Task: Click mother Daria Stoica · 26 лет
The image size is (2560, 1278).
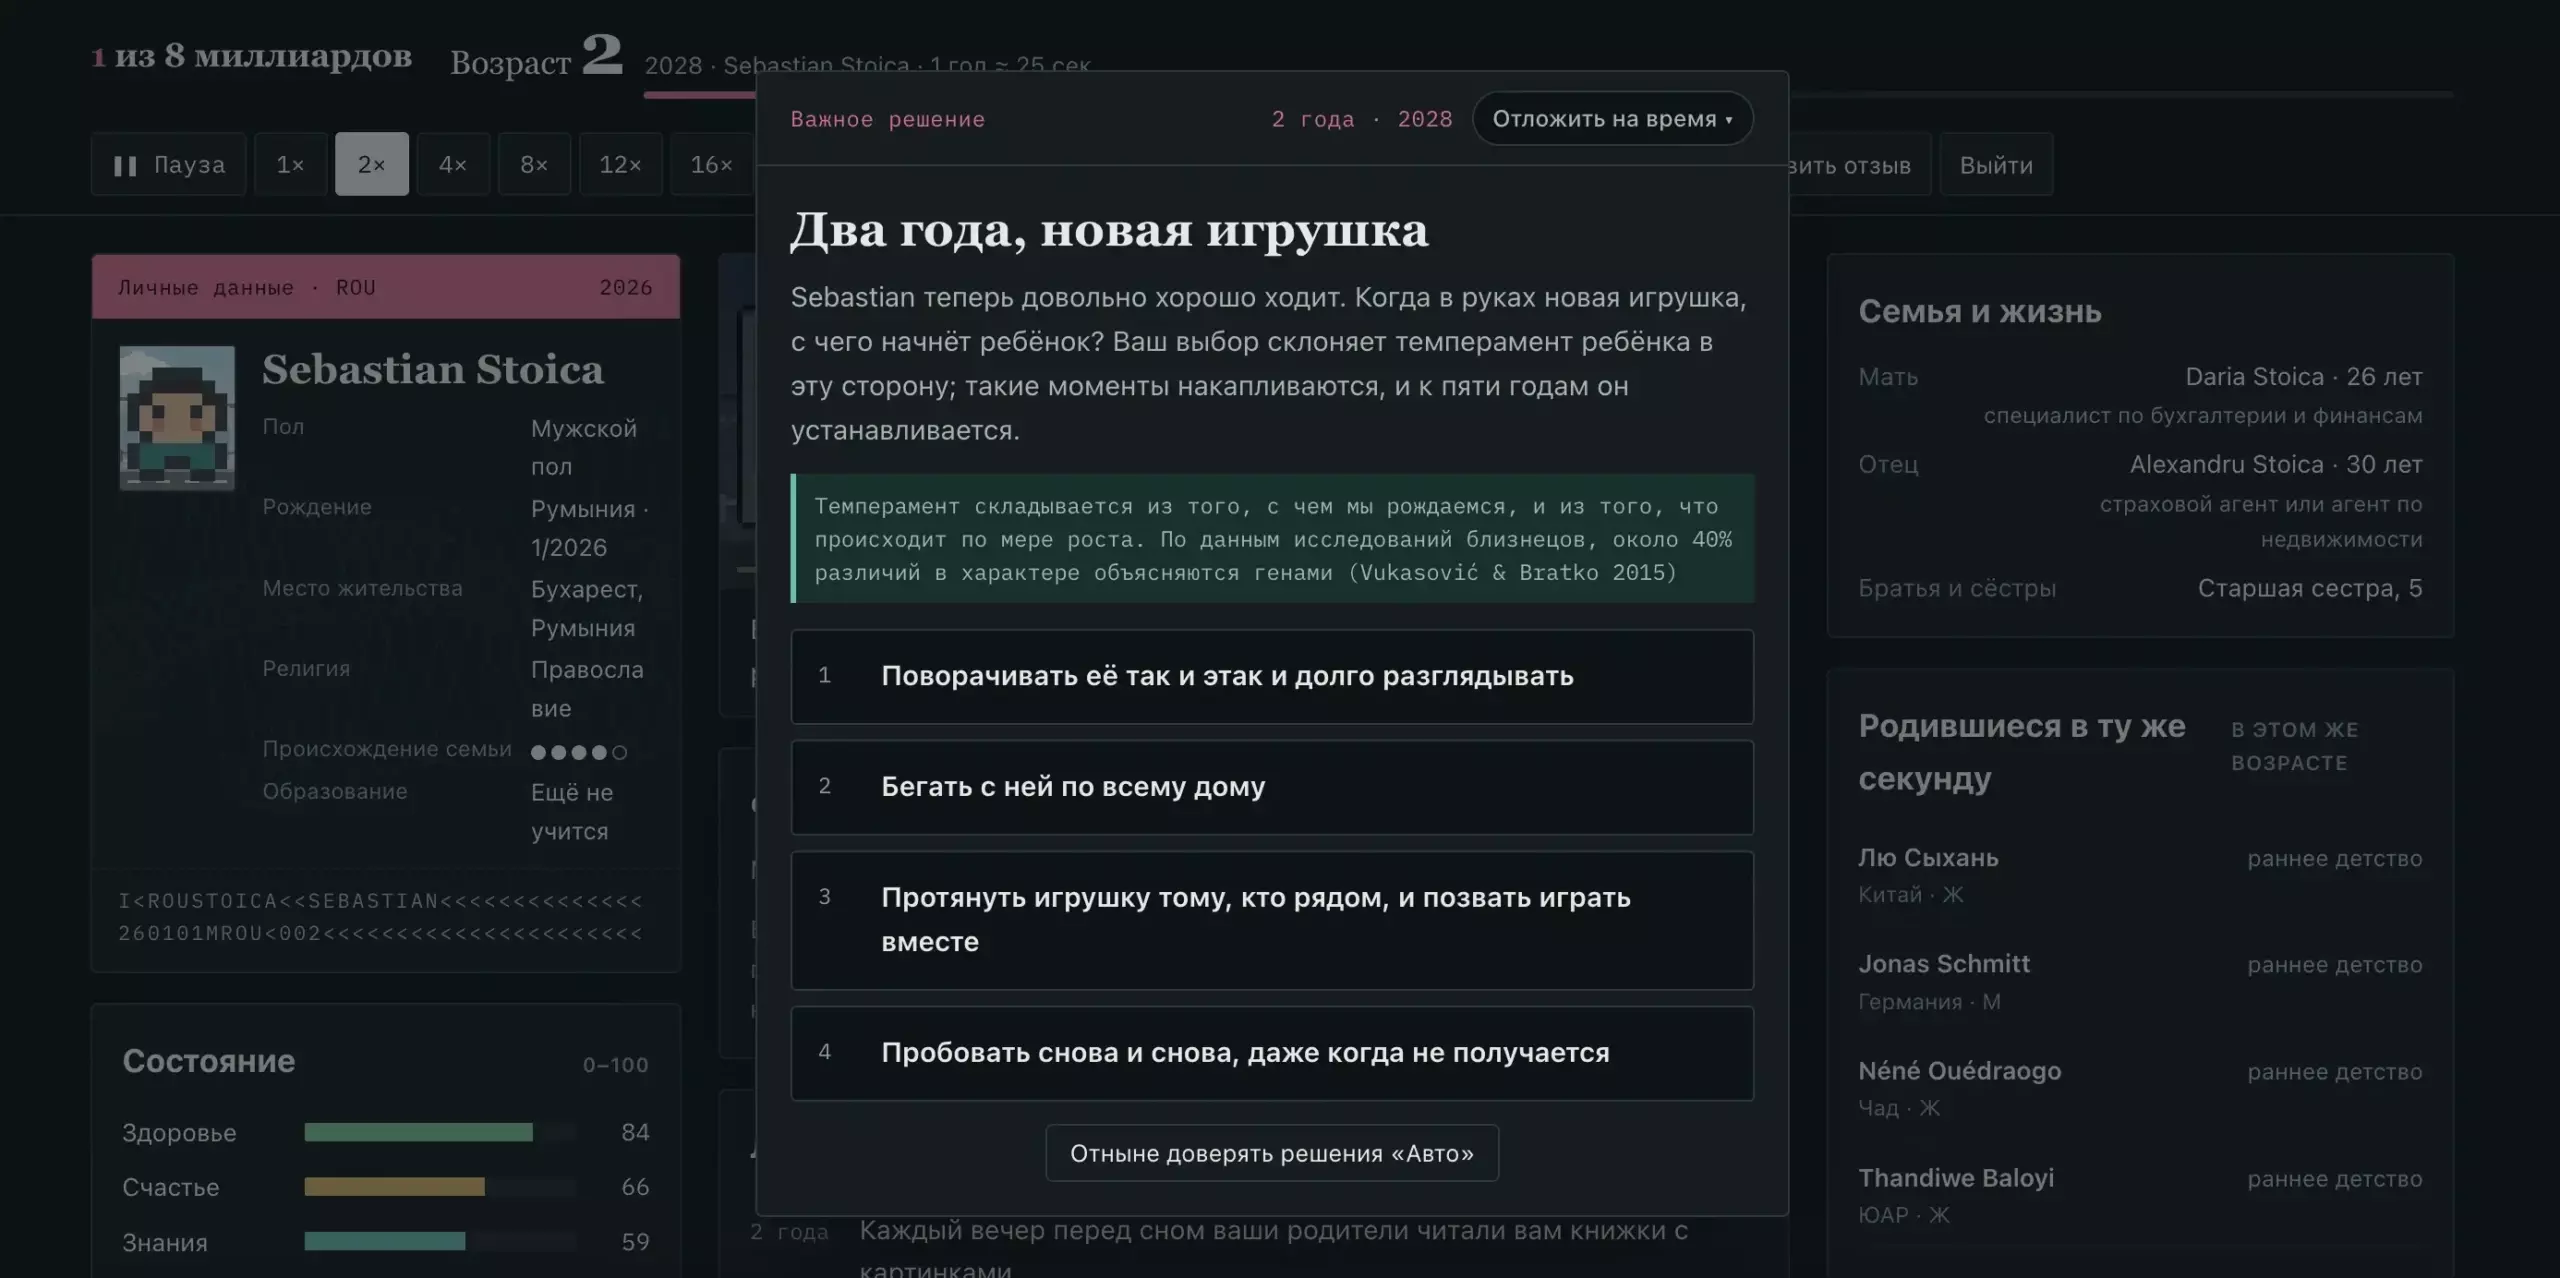Action: [2303, 377]
